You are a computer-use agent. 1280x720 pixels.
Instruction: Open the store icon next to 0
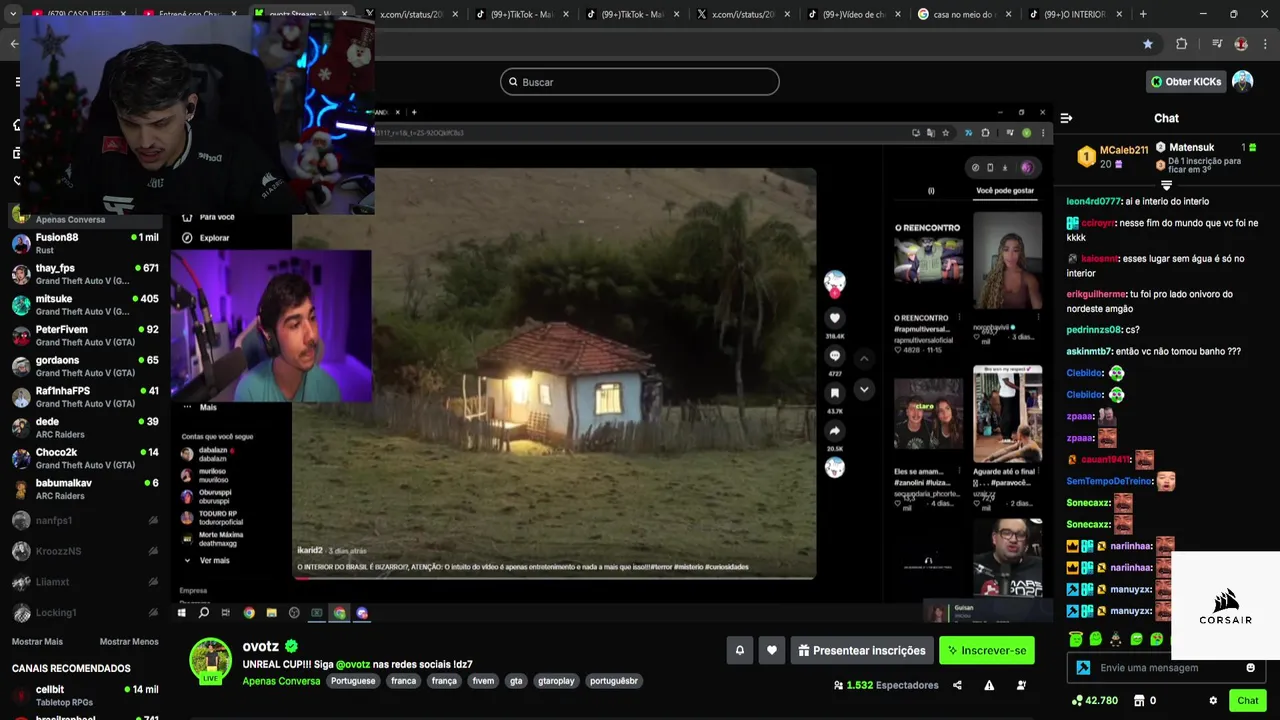[x=1137, y=701]
